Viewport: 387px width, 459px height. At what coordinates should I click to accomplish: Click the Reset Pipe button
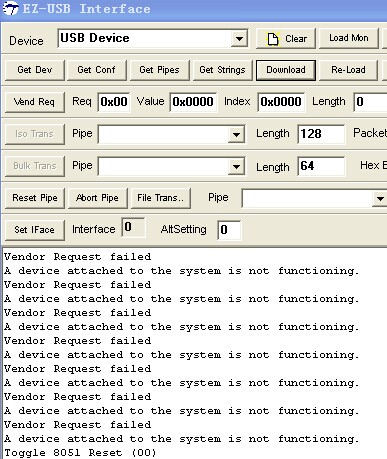35,198
